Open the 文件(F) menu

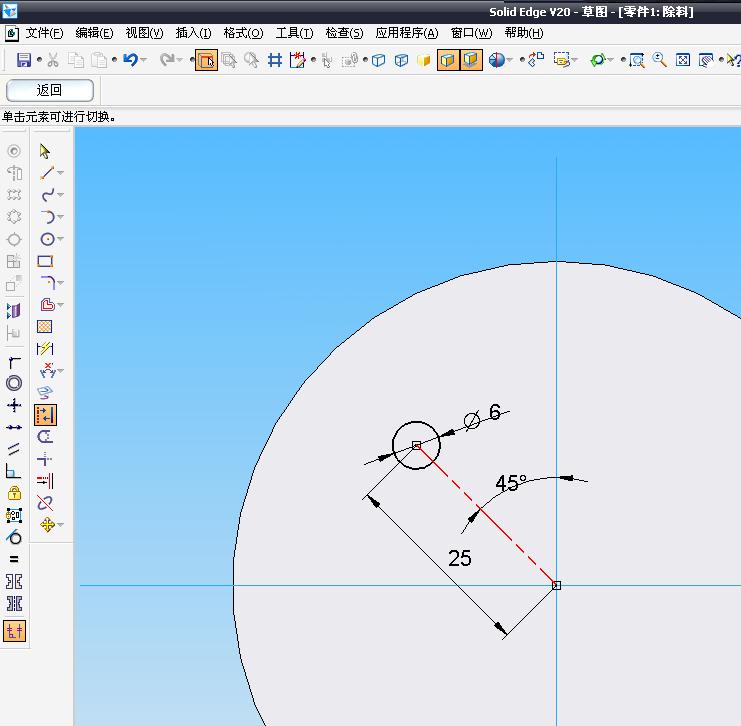(44, 33)
